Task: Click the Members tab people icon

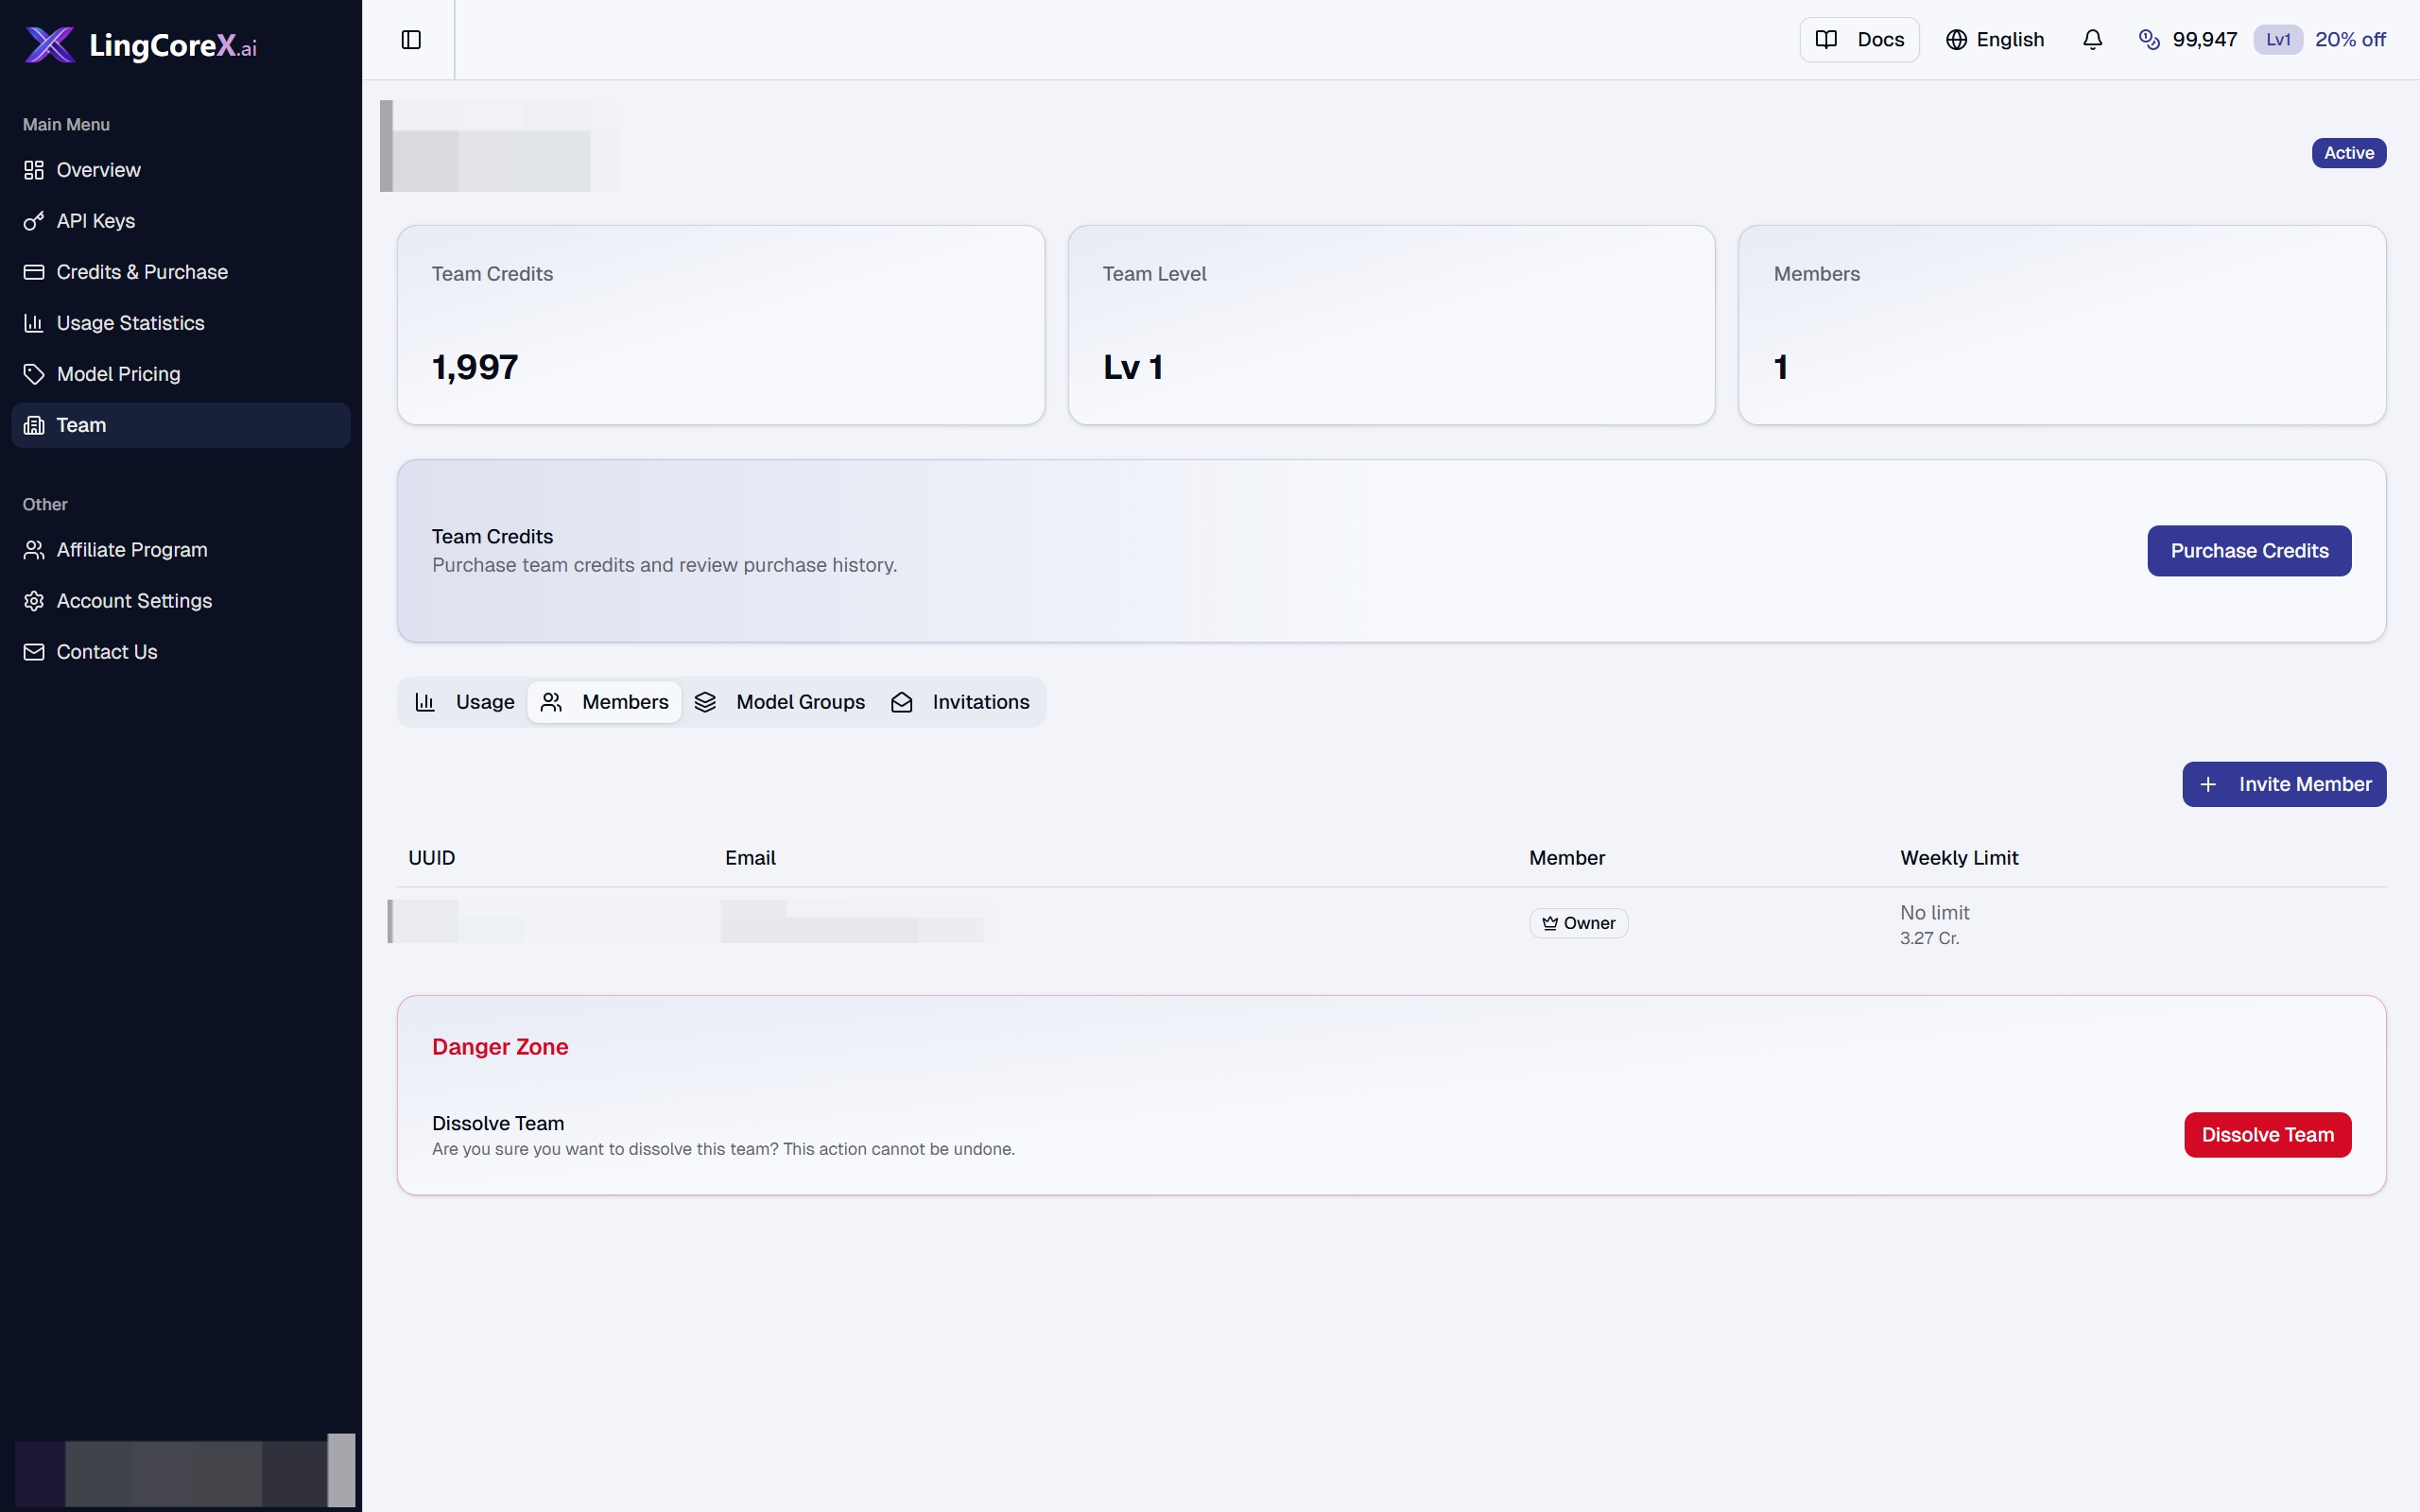Action: 551,702
